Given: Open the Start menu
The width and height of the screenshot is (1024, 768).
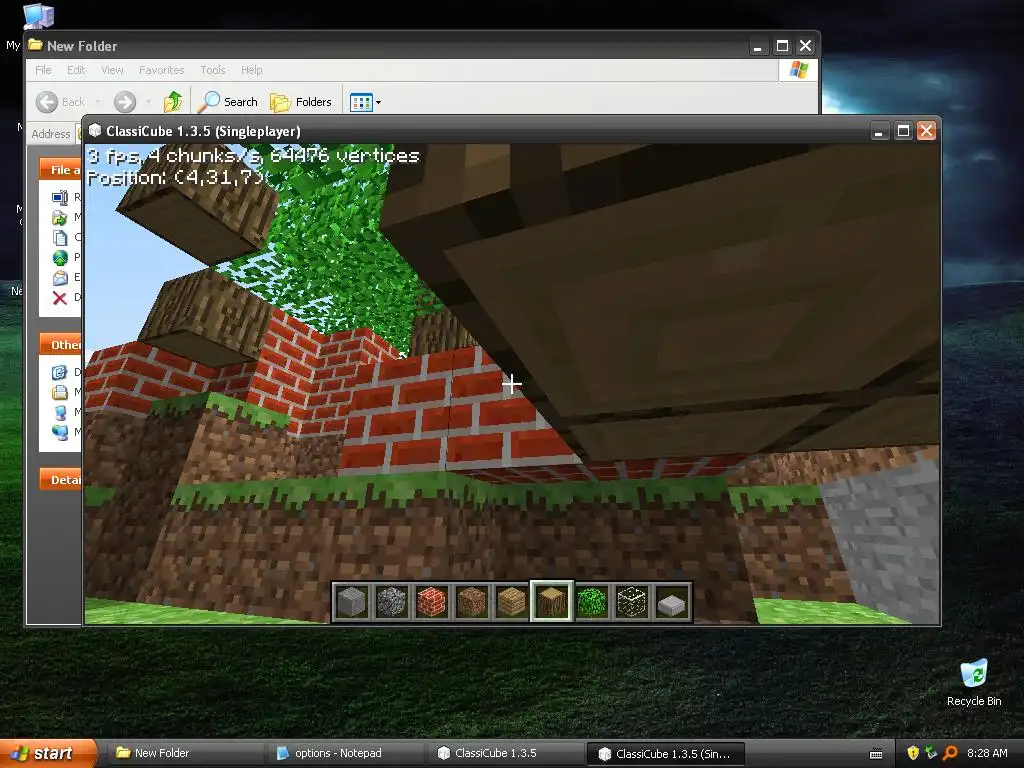Looking at the screenshot, I should point(48,753).
